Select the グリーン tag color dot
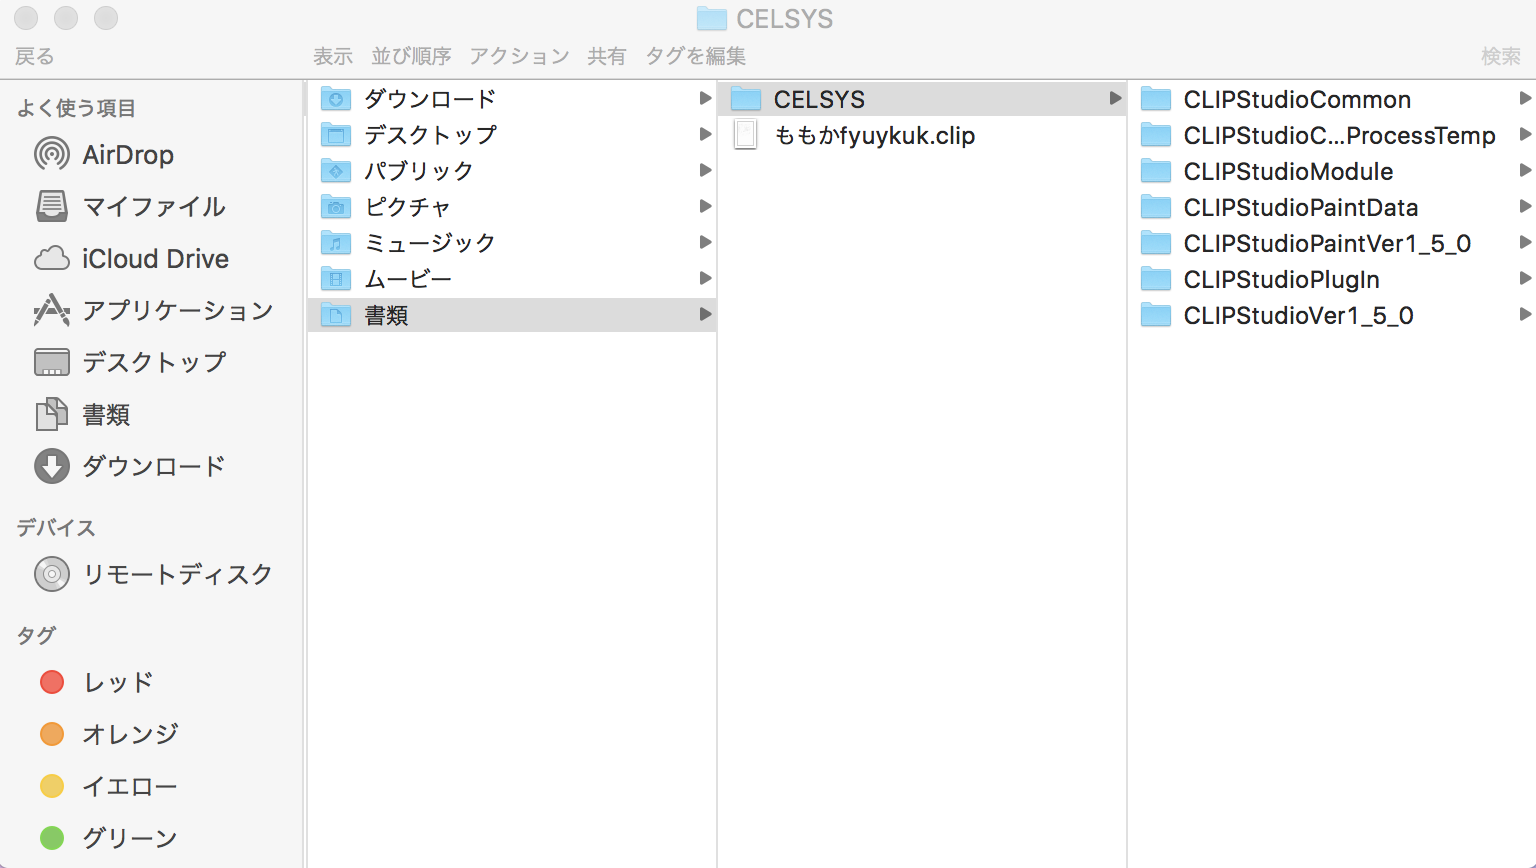Screen dimensions: 1536x868 [x=52, y=838]
